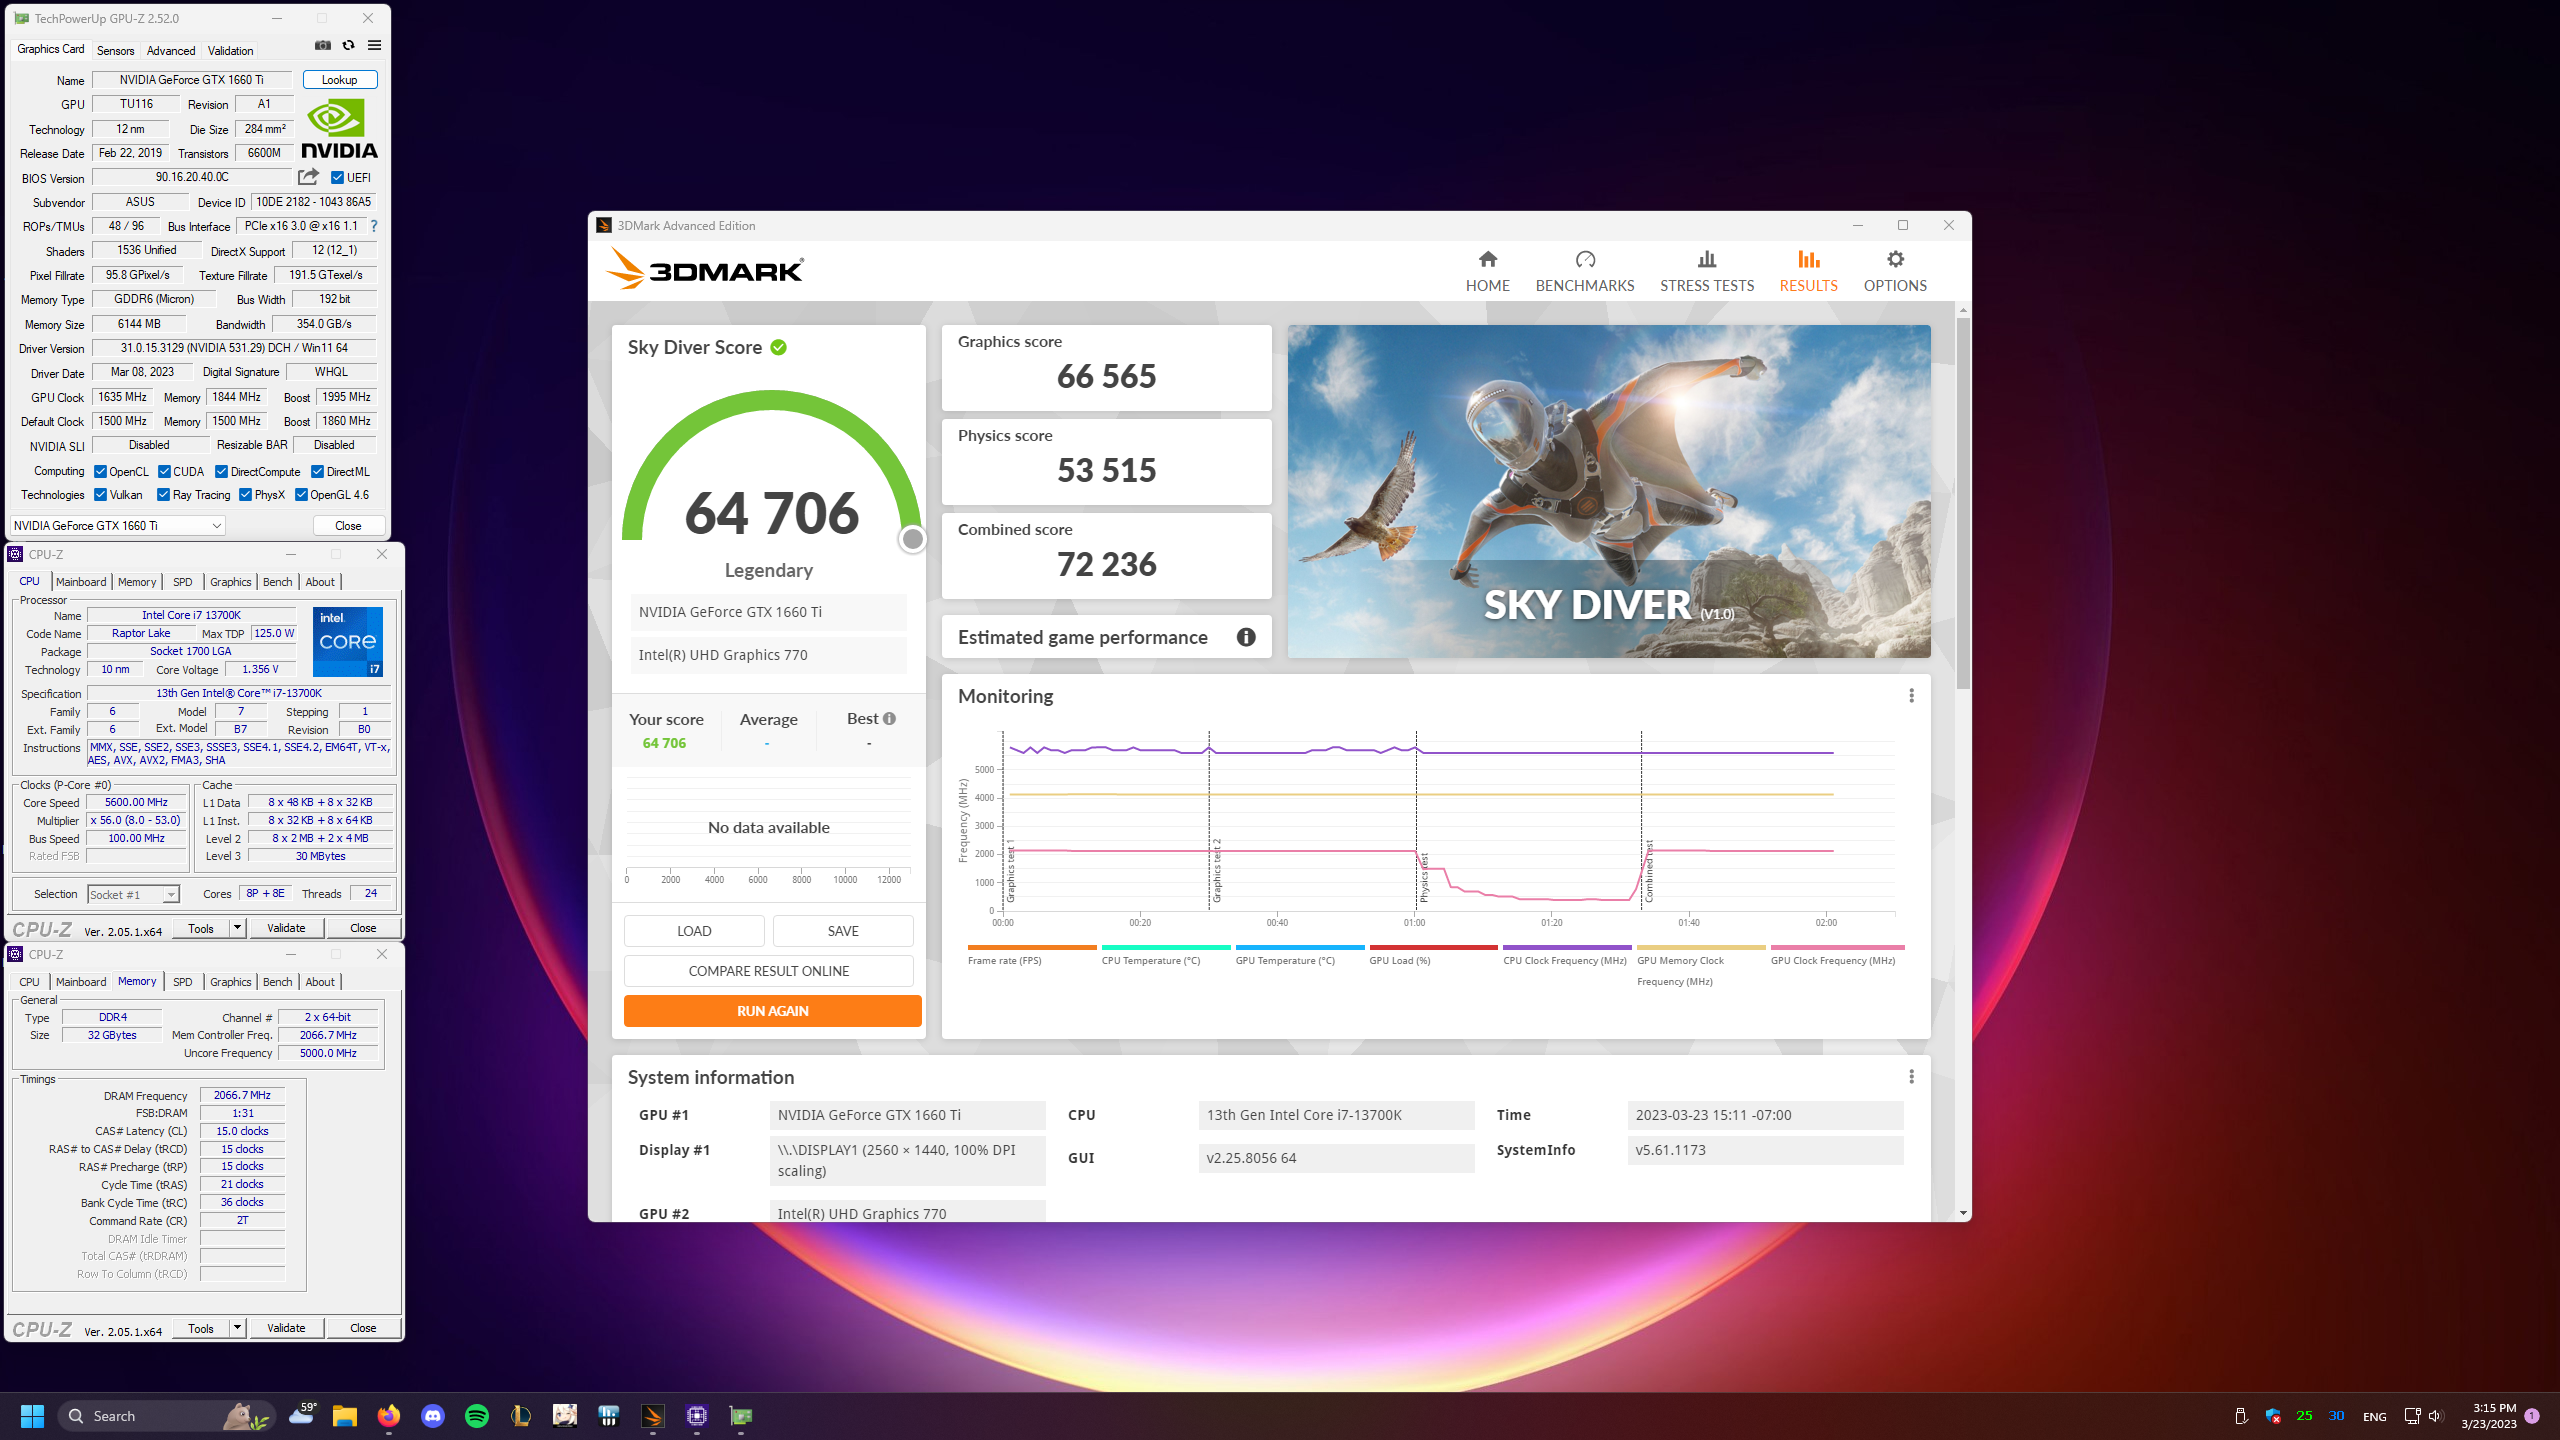Go to the HOME tab in 3DMark
Viewport: 2560px width, 1440px height.
(1488, 271)
